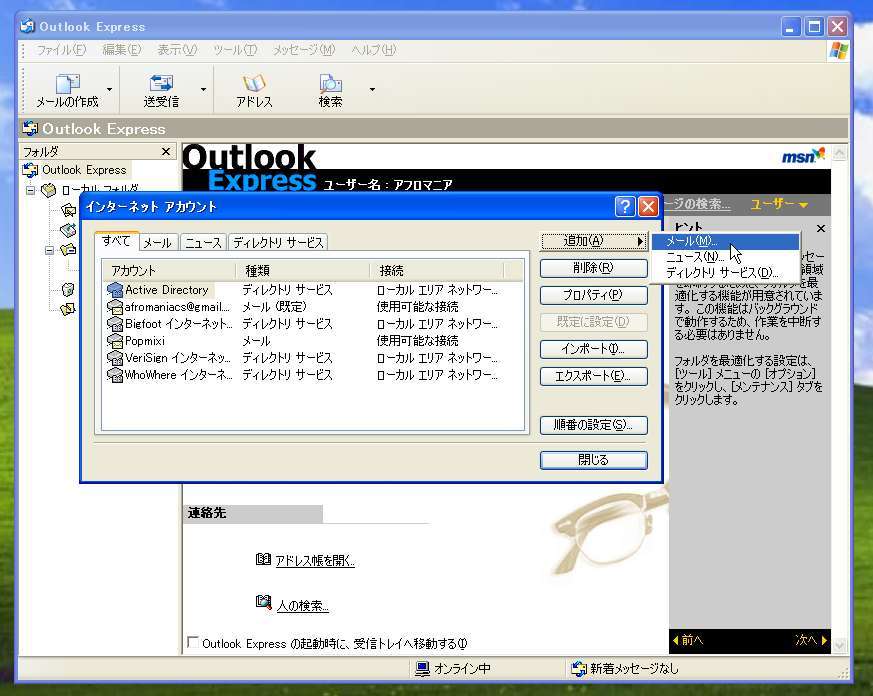
Task: Open the ツール(T) menu
Action: (235, 50)
